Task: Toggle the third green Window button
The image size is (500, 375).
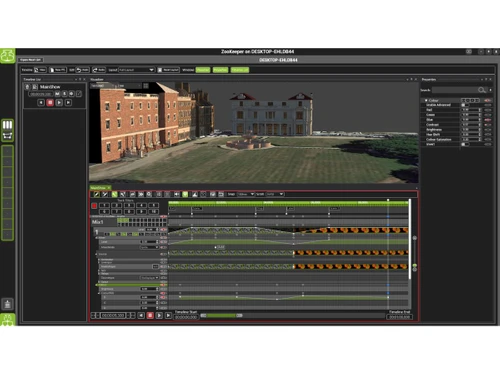Action: pos(240,70)
